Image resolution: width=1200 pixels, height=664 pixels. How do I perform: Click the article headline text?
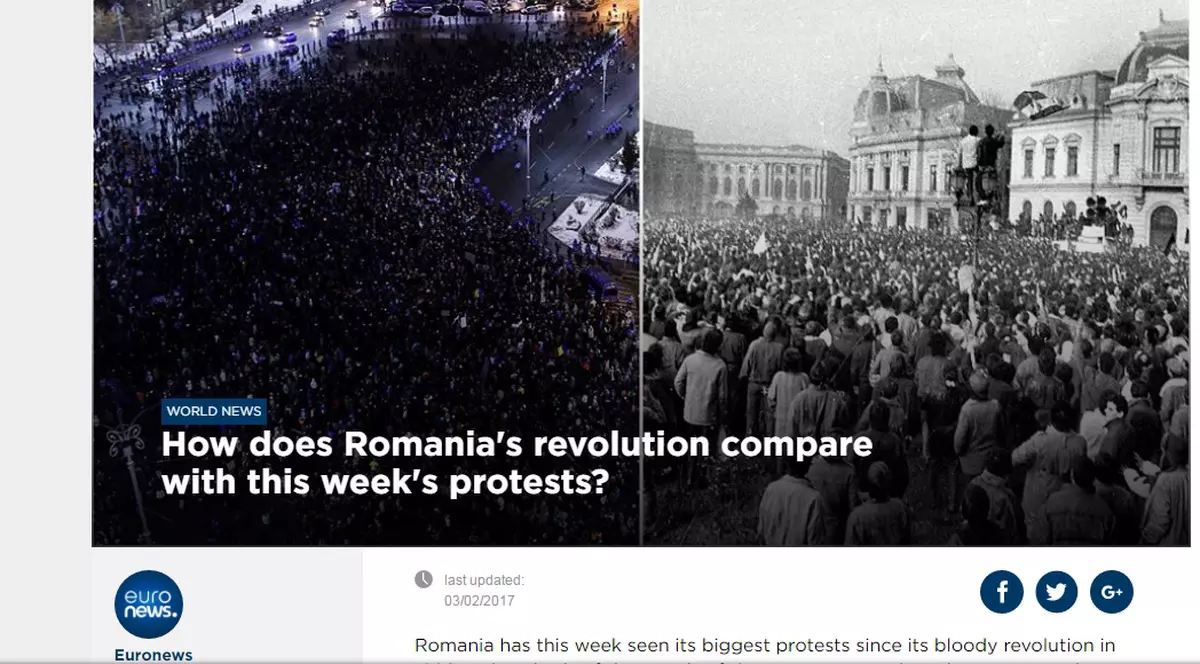click(515, 462)
